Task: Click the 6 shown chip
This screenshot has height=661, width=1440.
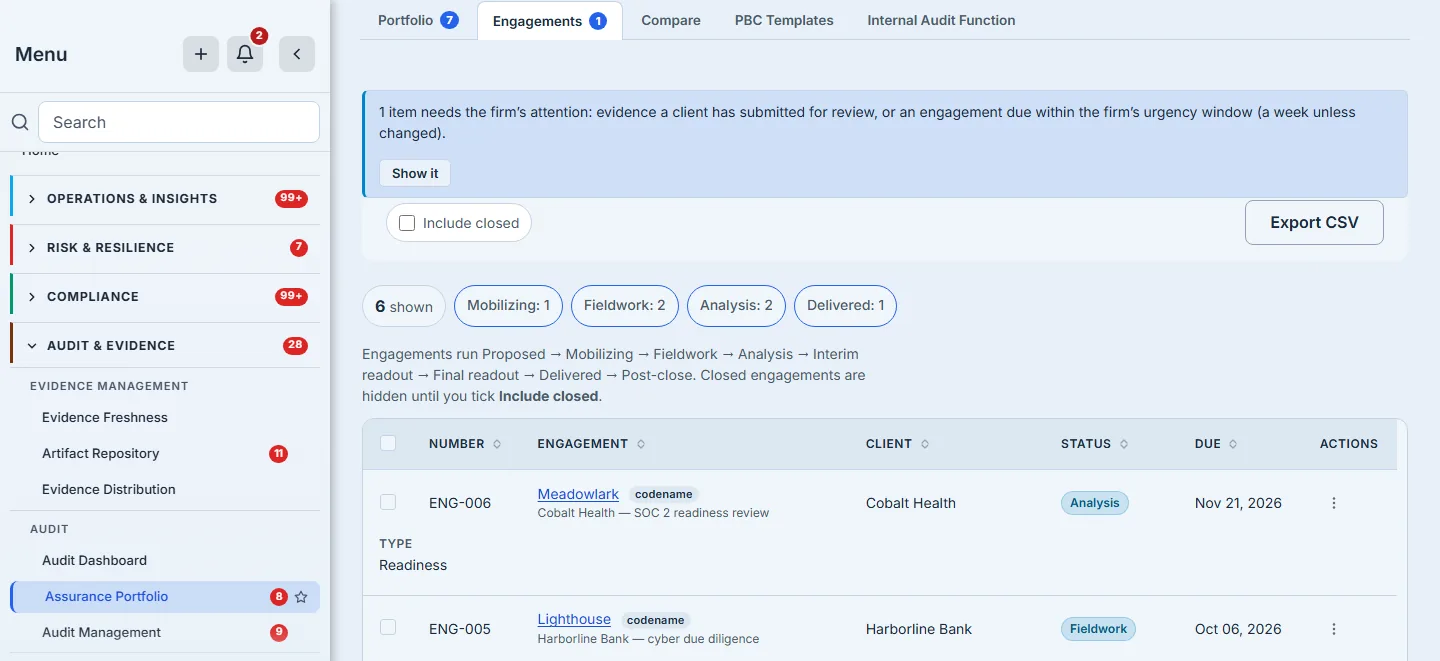Action: click(404, 306)
